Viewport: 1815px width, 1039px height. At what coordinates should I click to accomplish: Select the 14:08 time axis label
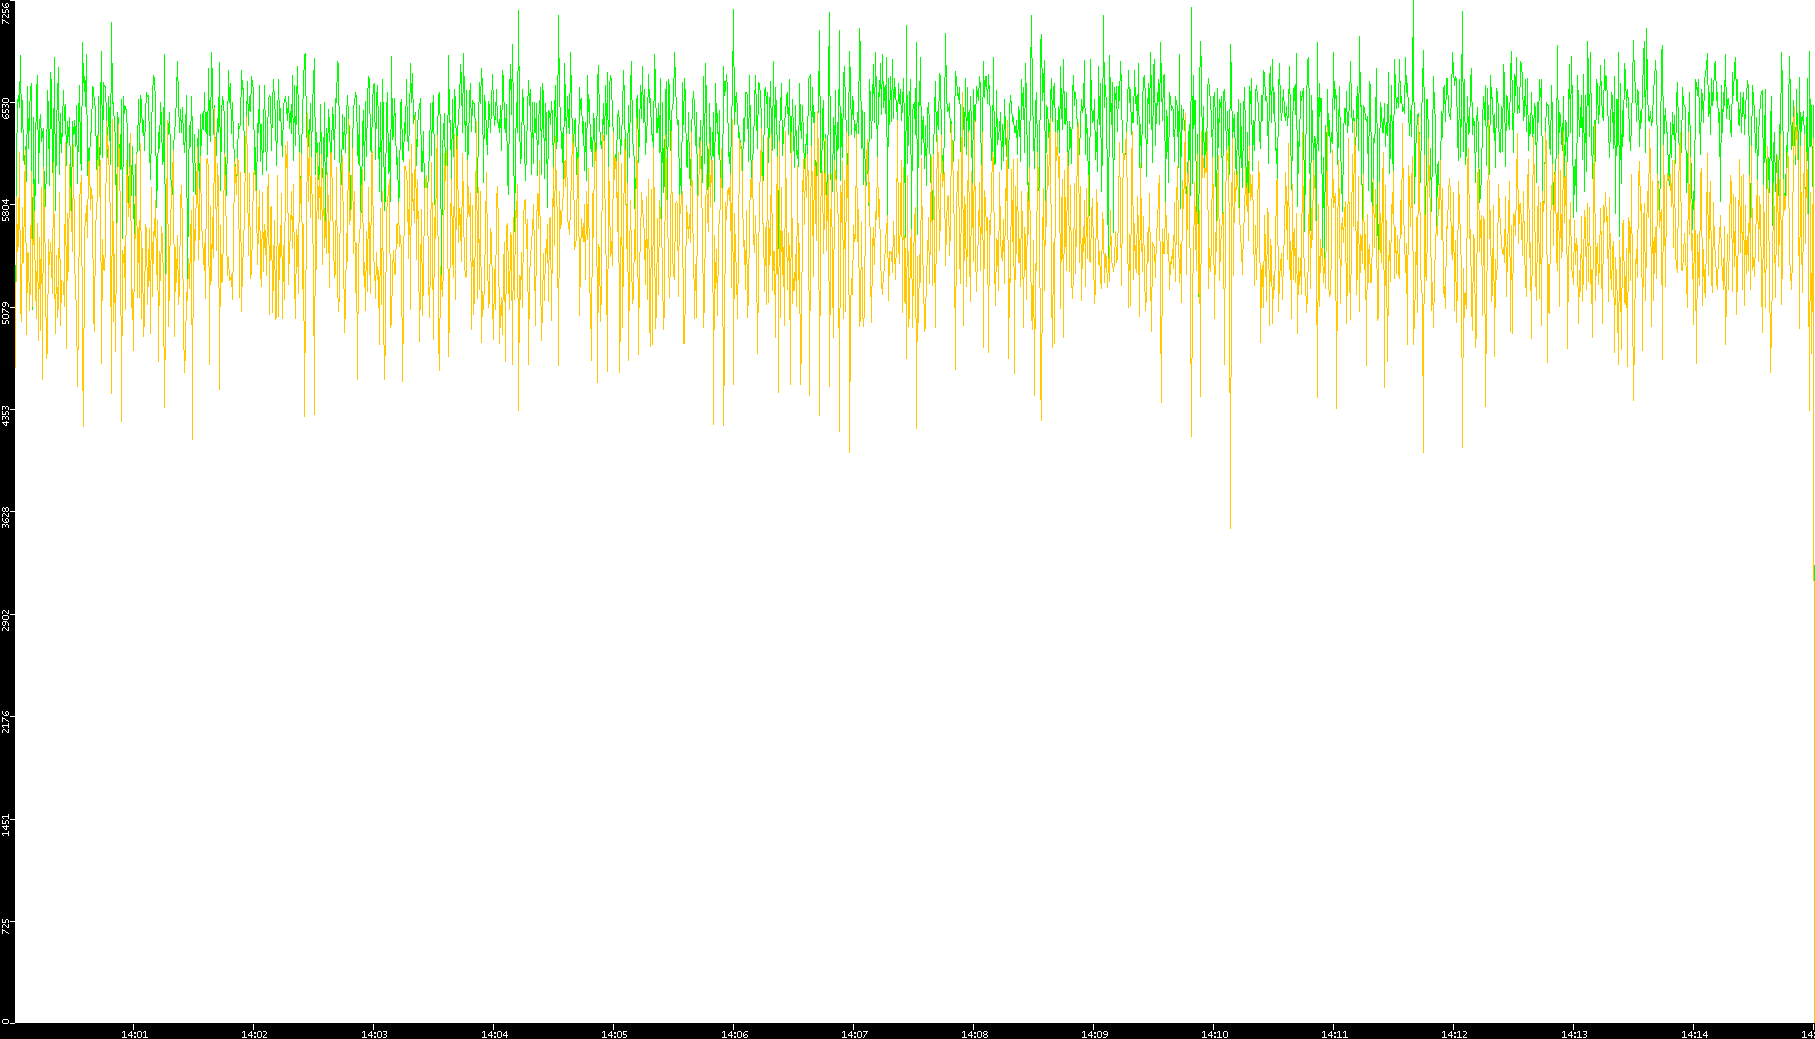click(x=974, y=1034)
